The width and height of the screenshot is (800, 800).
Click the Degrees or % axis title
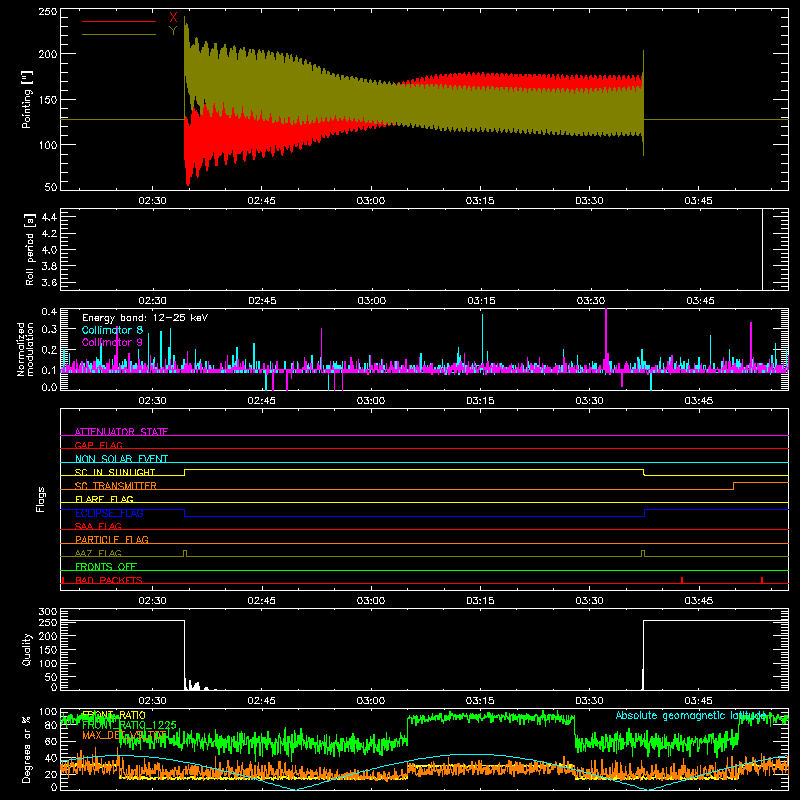tap(27, 749)
